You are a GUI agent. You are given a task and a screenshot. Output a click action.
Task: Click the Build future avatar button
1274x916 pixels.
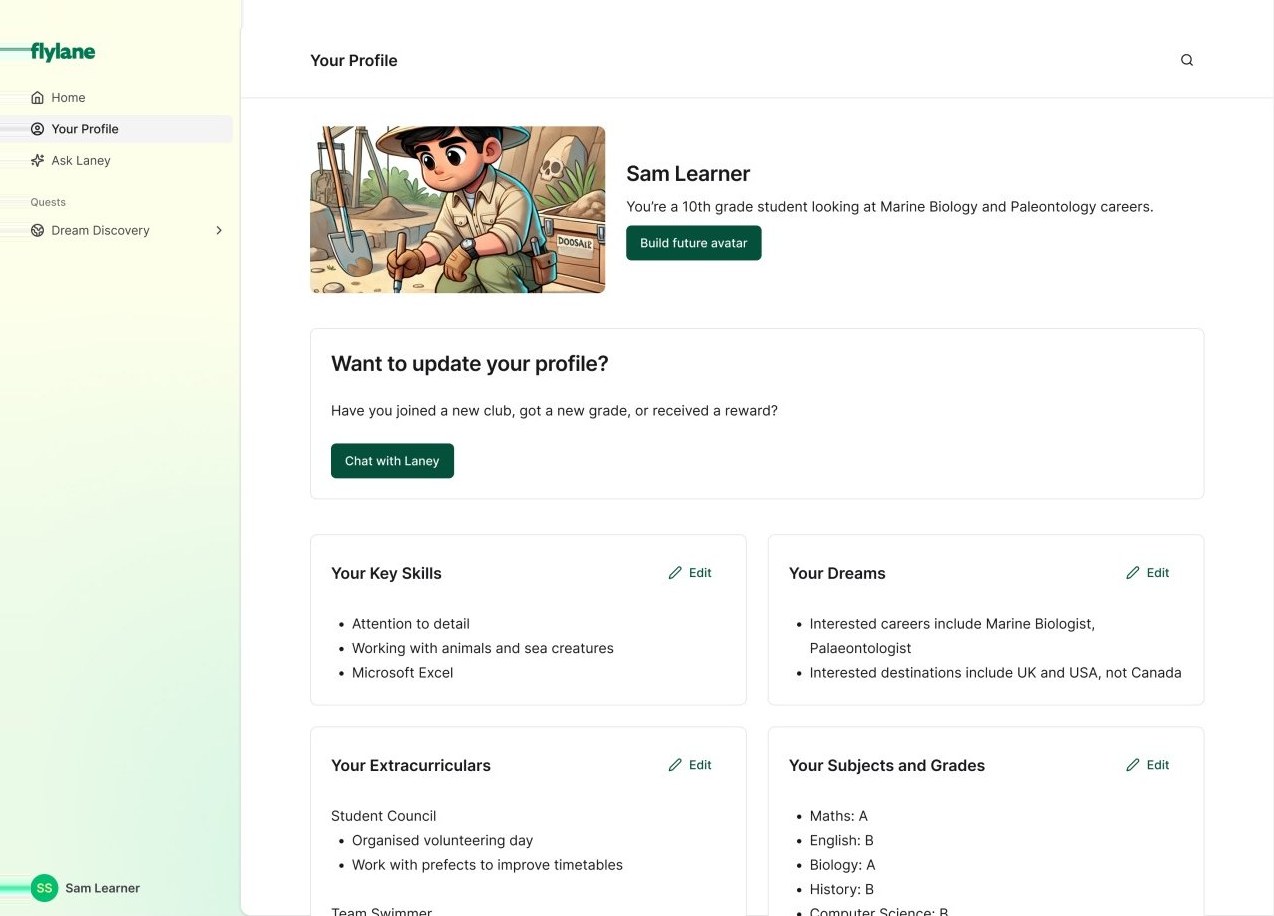coord(694,243)
